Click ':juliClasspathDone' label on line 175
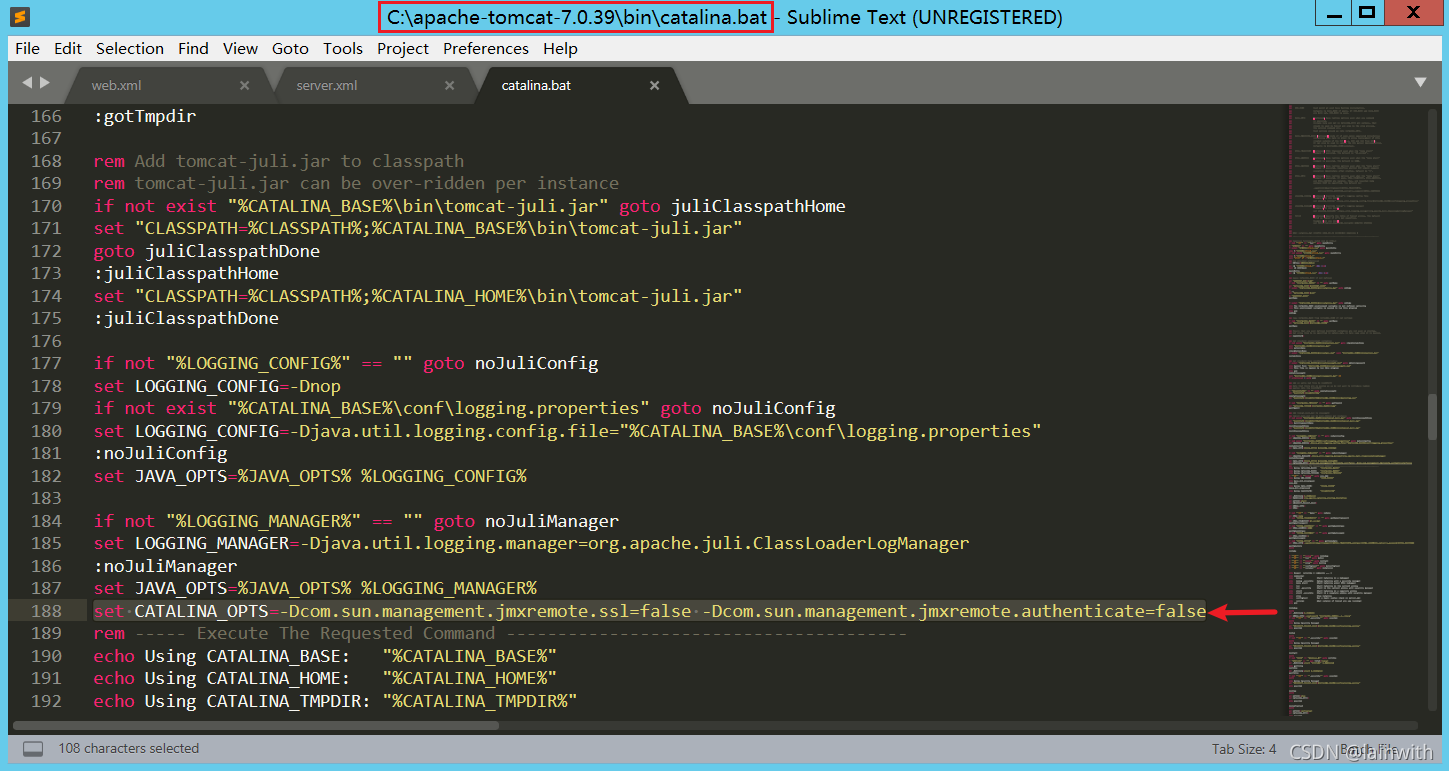Screen dimensions: 1449x771 coord(186,318)
